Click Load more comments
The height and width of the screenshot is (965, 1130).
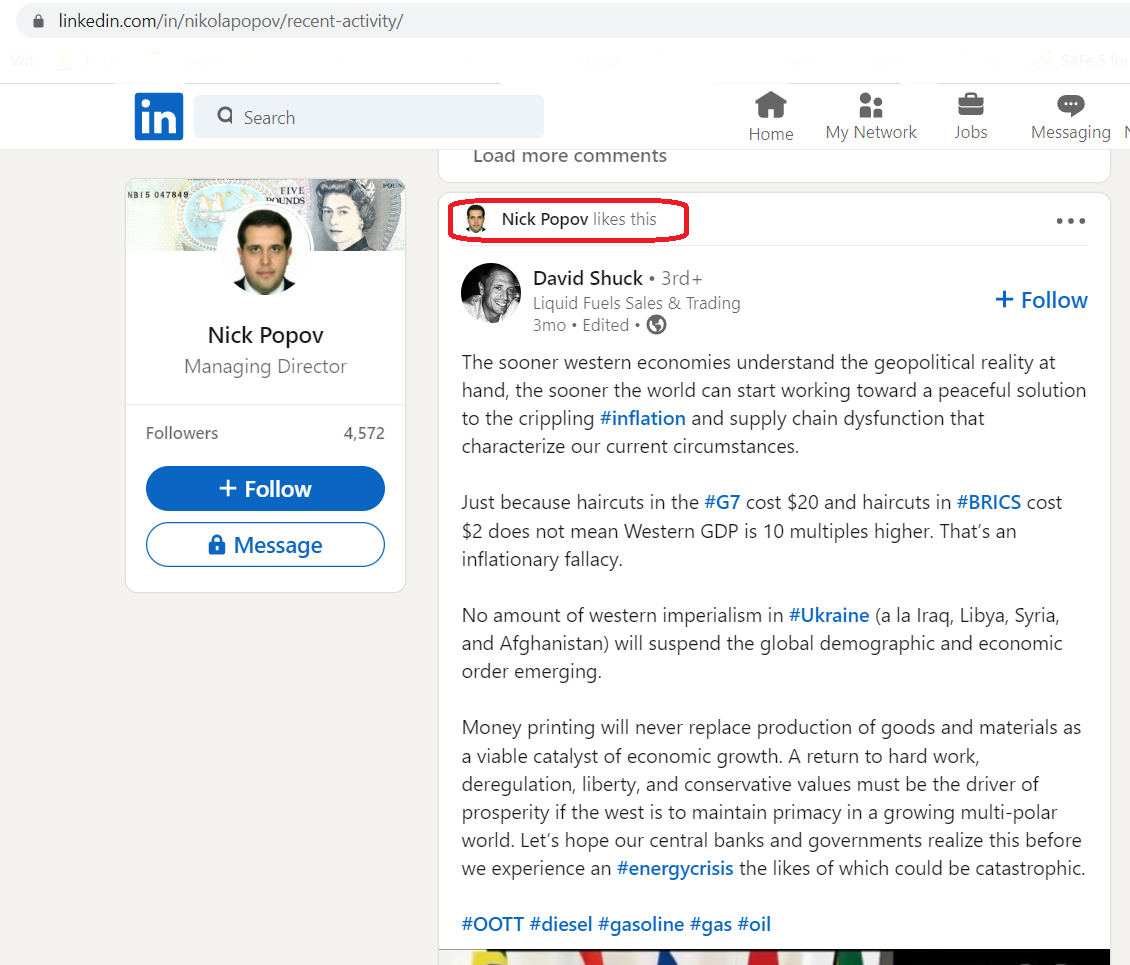click(569, 156)
